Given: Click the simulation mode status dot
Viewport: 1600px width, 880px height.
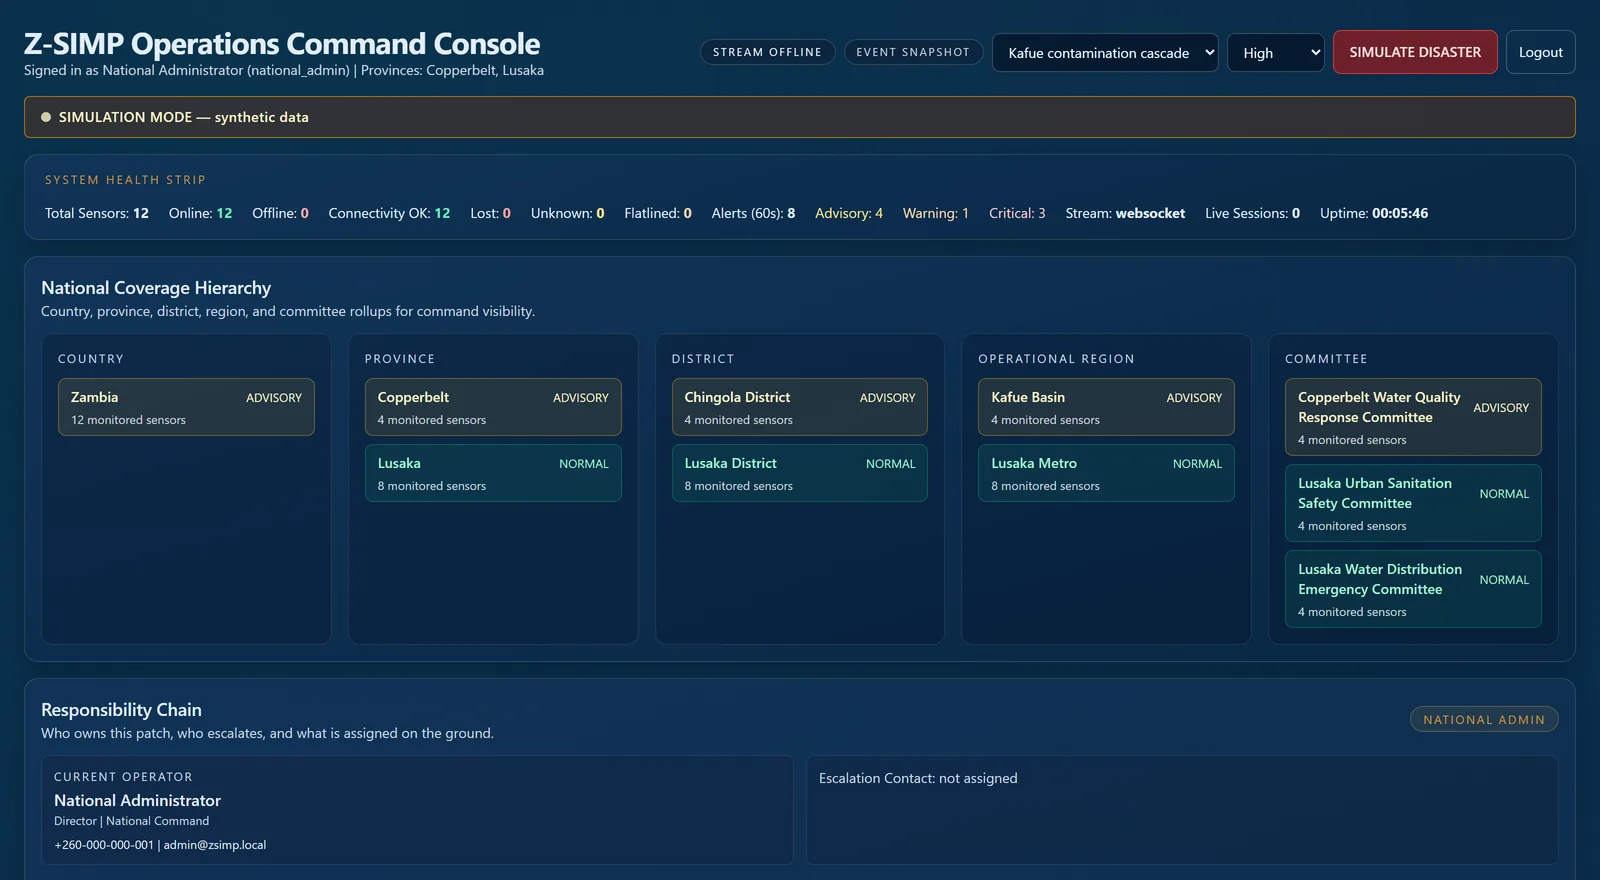Looking at the screenshot, I should pos(46,117).
